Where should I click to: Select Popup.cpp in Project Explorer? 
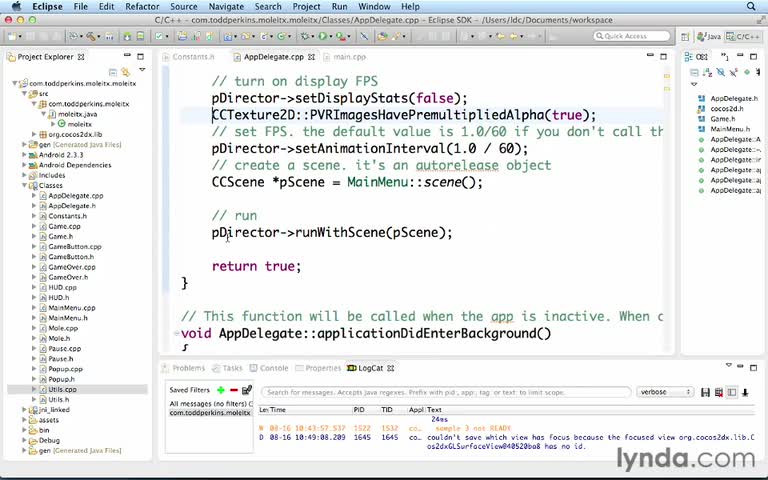click(x=65, y=369)
